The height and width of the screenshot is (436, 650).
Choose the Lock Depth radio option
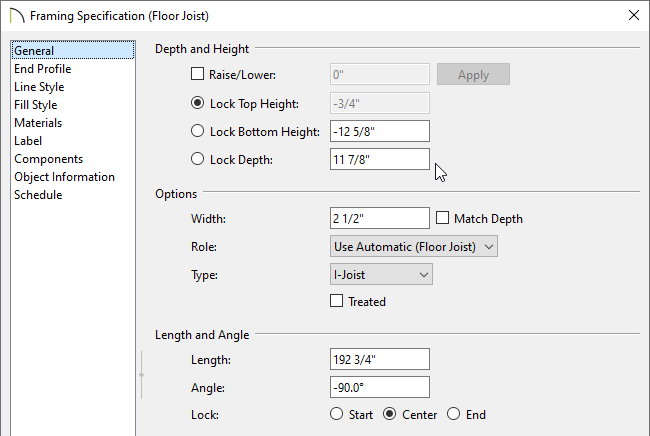(197, 159)
